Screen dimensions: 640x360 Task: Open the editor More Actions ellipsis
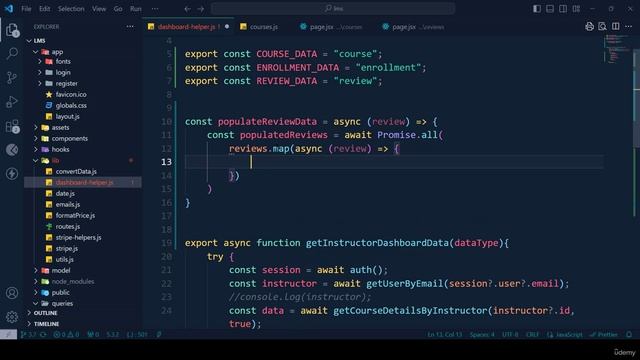point(628,27)
